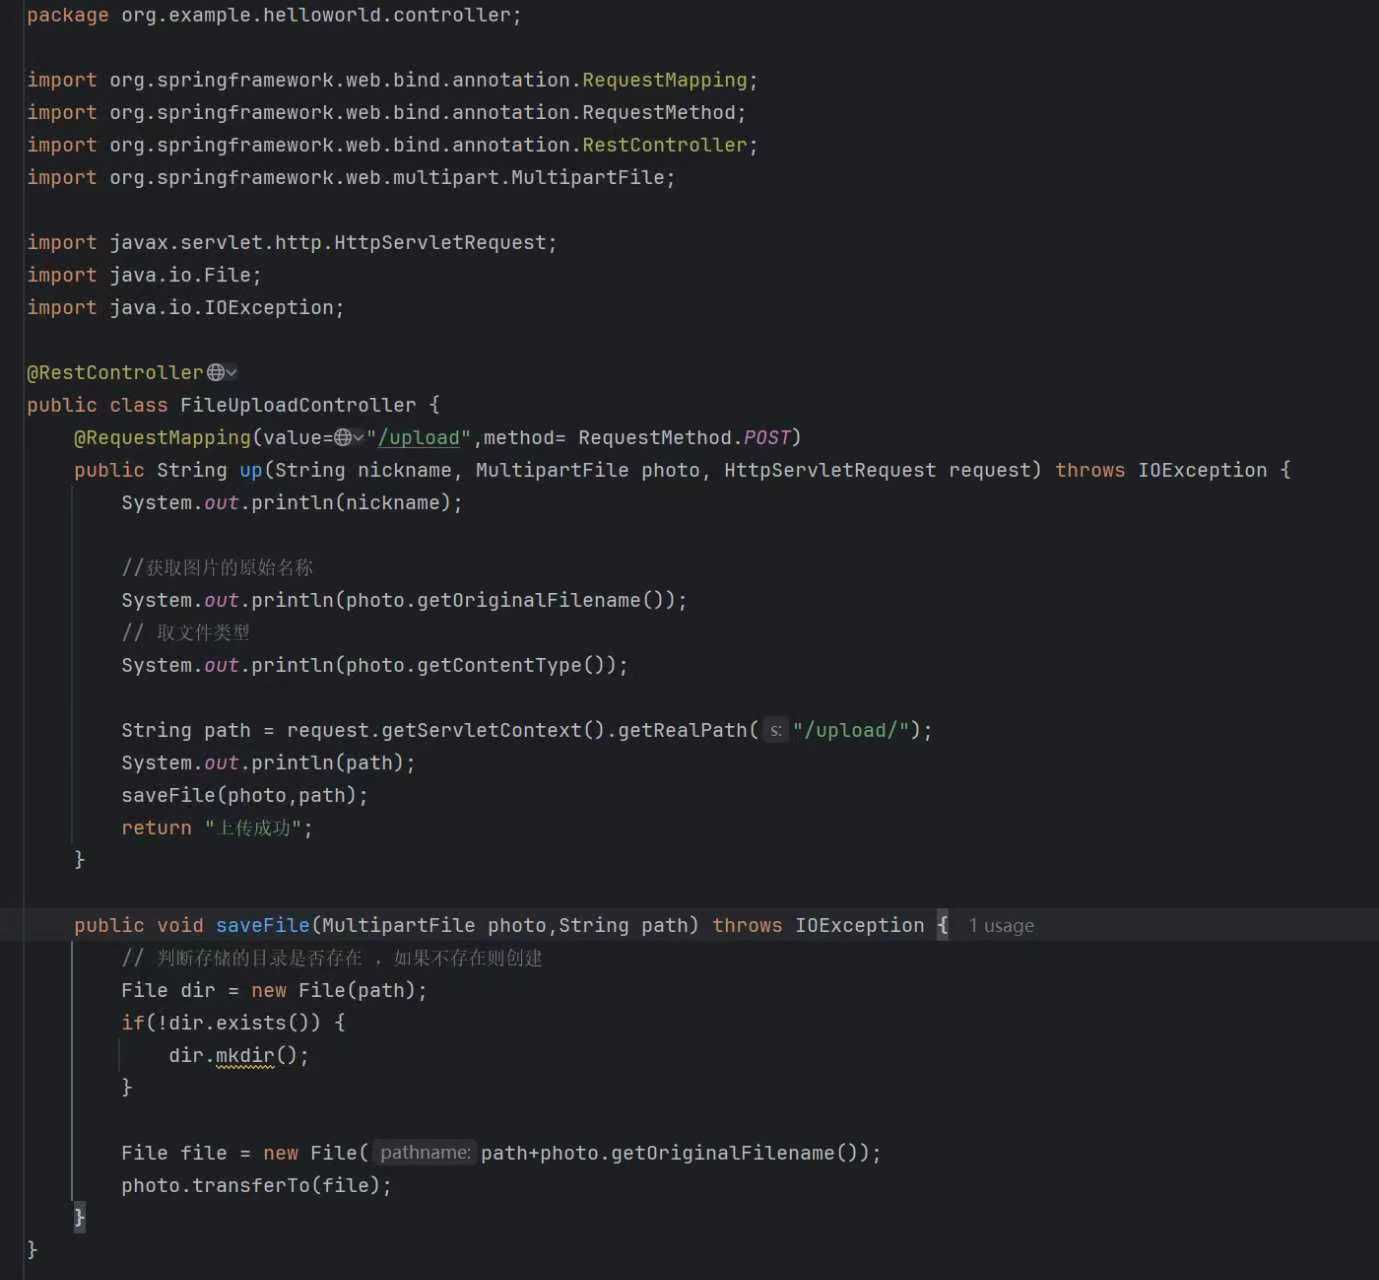Click the "s:" parameter hint in getRealPath
The width and height of the screenshot is (1379, 1280).
775,731
